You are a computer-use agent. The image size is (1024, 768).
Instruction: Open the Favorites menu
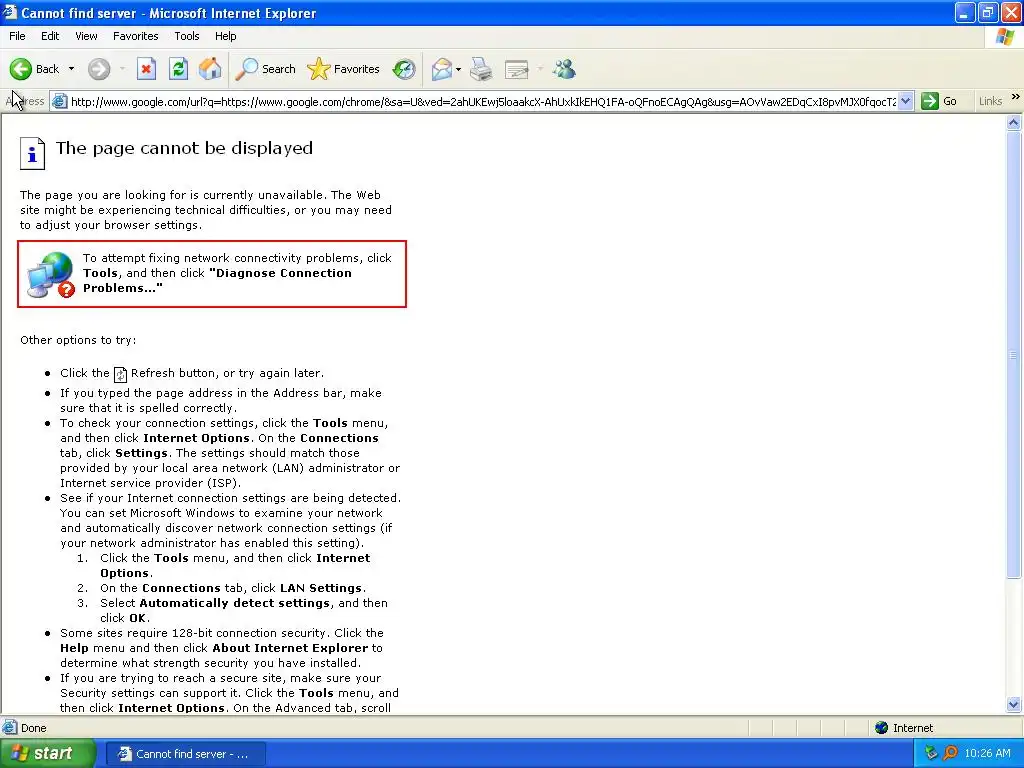135,36
